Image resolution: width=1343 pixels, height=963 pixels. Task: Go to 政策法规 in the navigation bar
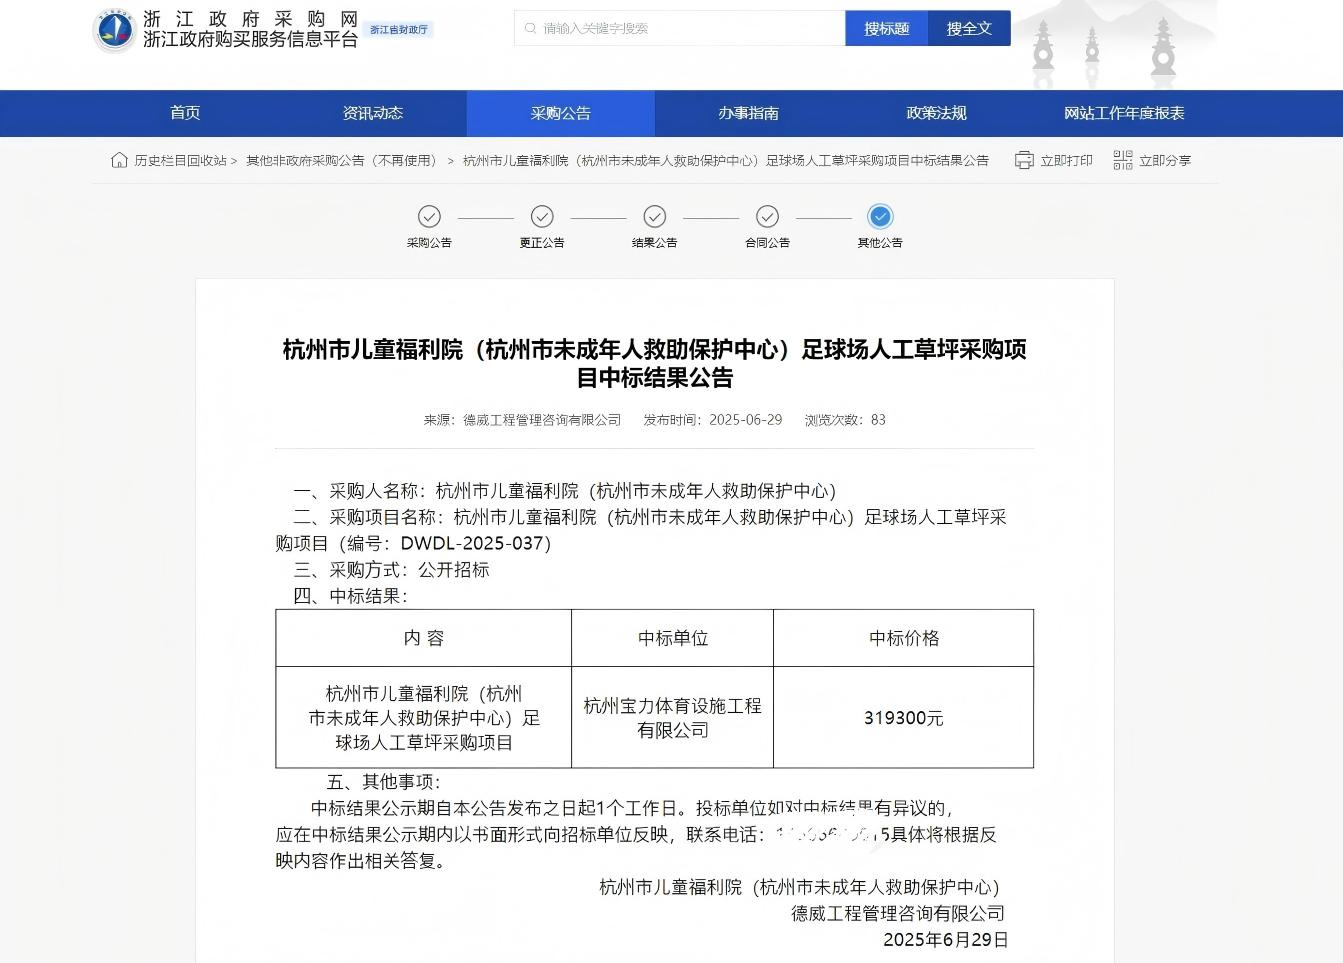(x=936, y=113)
